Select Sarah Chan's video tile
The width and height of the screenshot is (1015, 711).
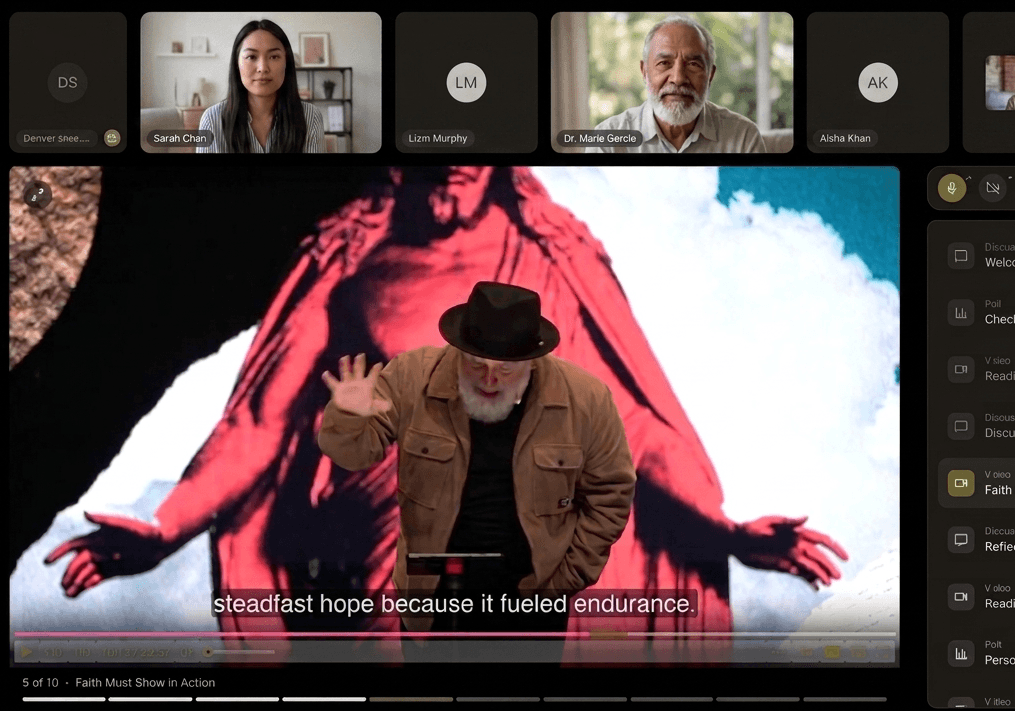[x=261, y=82]
